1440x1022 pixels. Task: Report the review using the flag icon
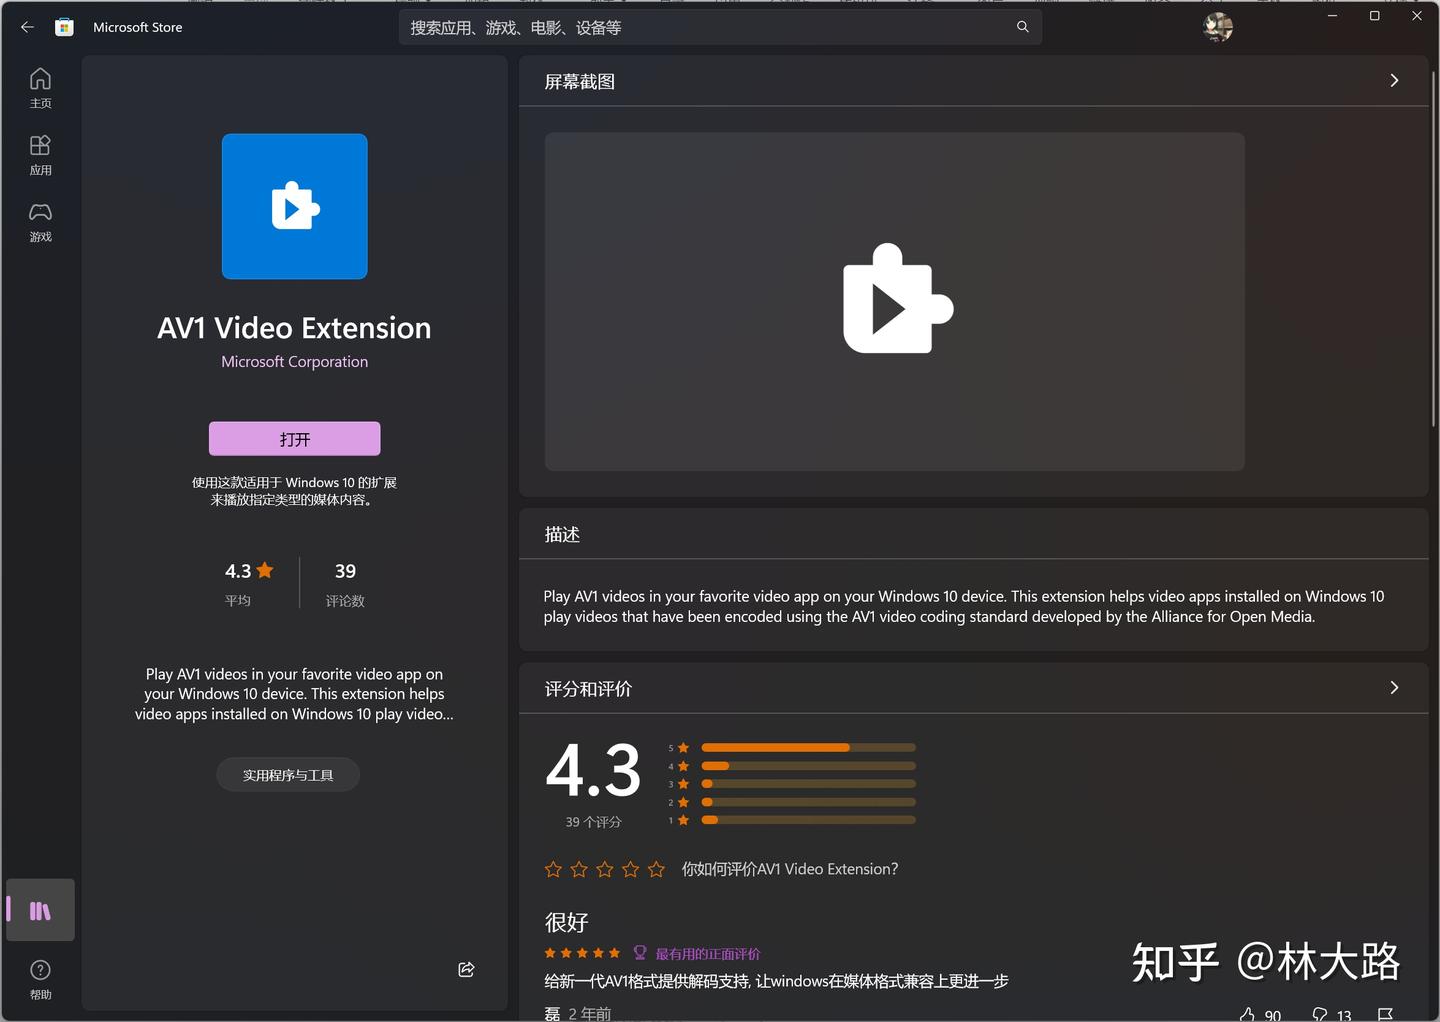(1386, 1013)
